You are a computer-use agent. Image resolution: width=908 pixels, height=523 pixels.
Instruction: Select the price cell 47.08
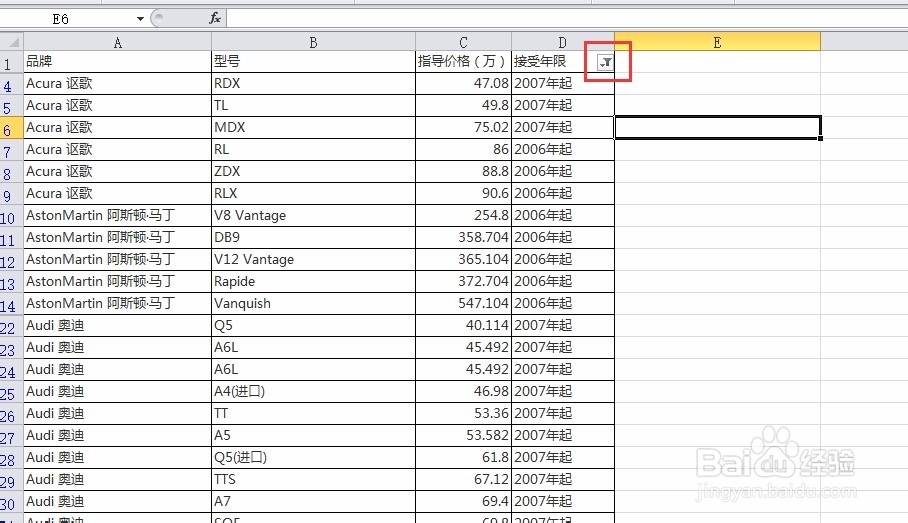point(463,83)
